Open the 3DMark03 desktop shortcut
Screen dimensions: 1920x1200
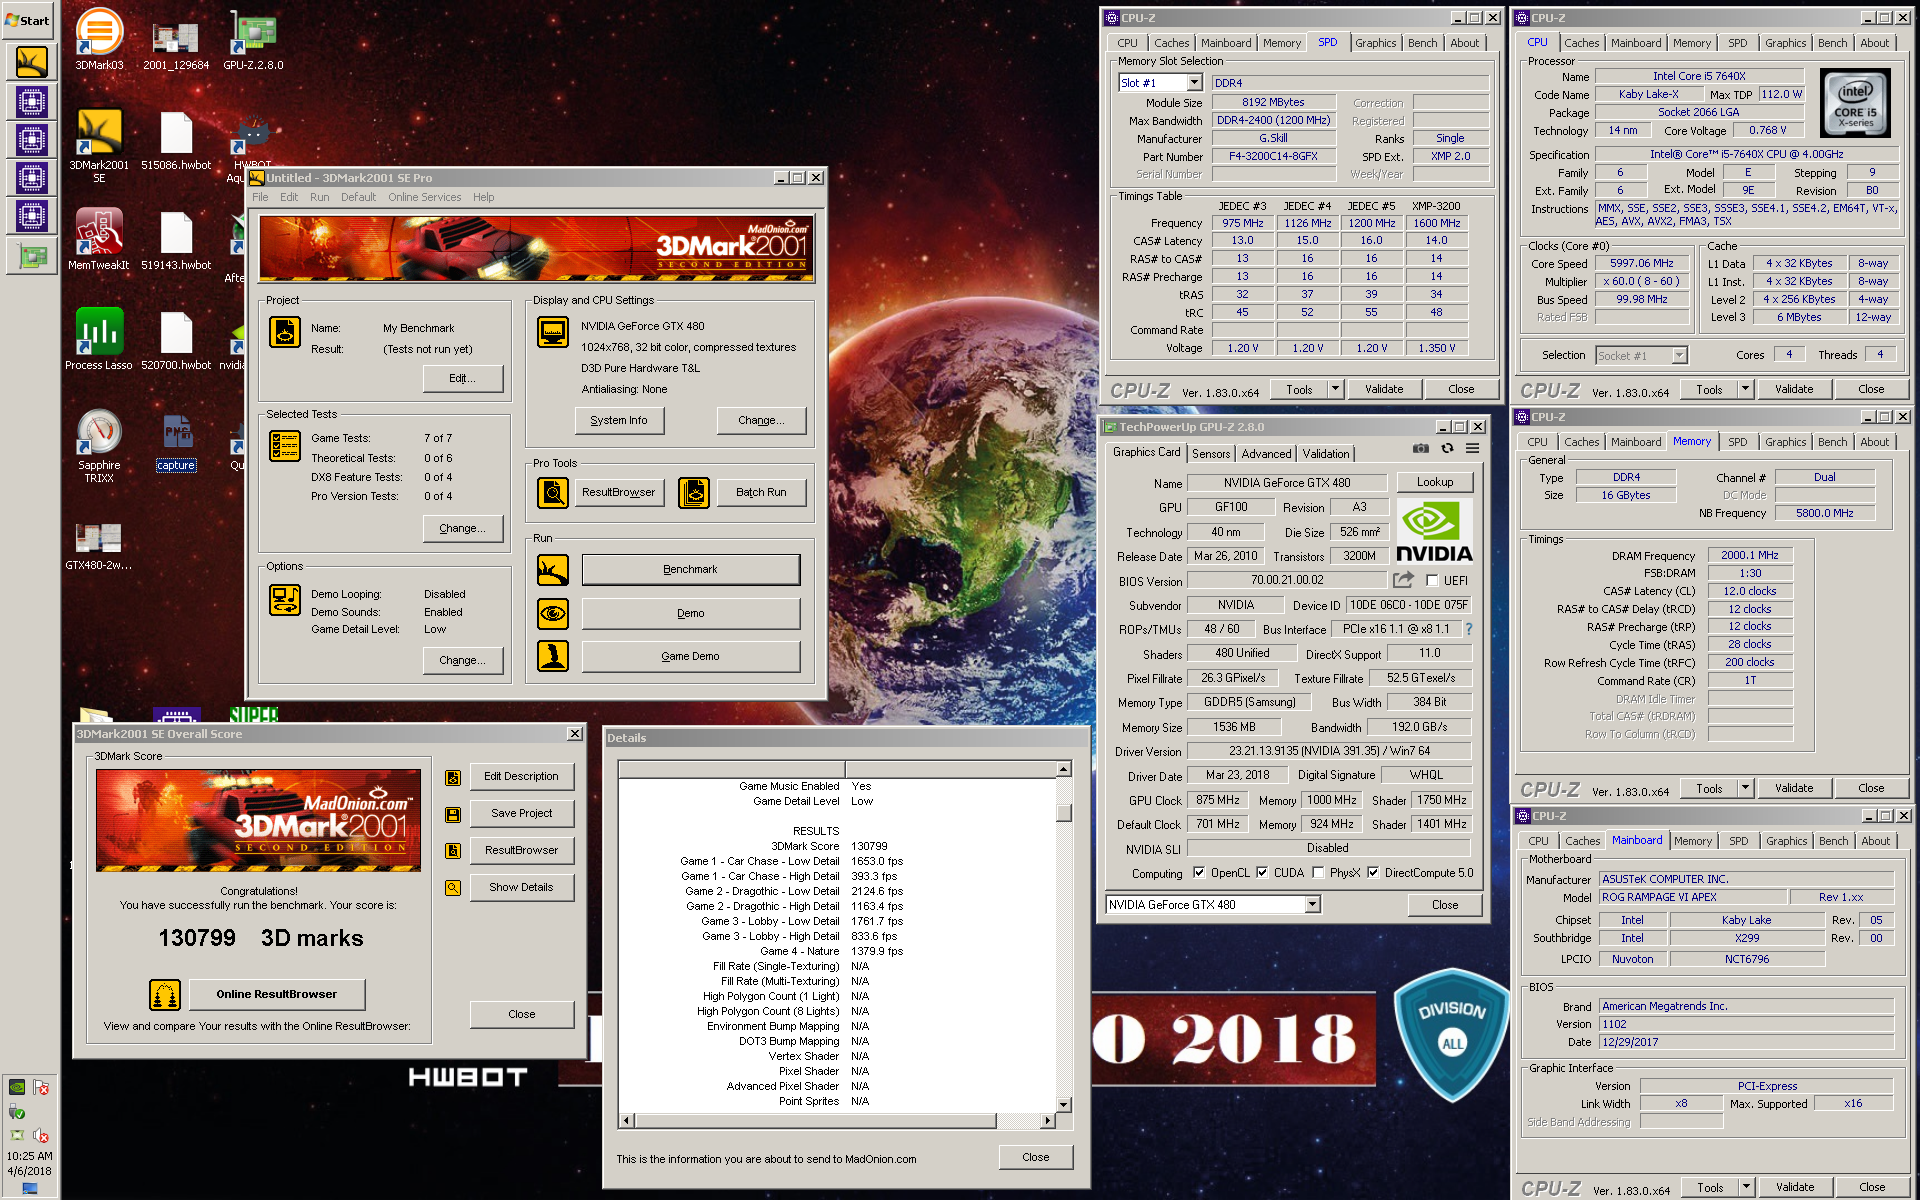[x=99, y=38]
